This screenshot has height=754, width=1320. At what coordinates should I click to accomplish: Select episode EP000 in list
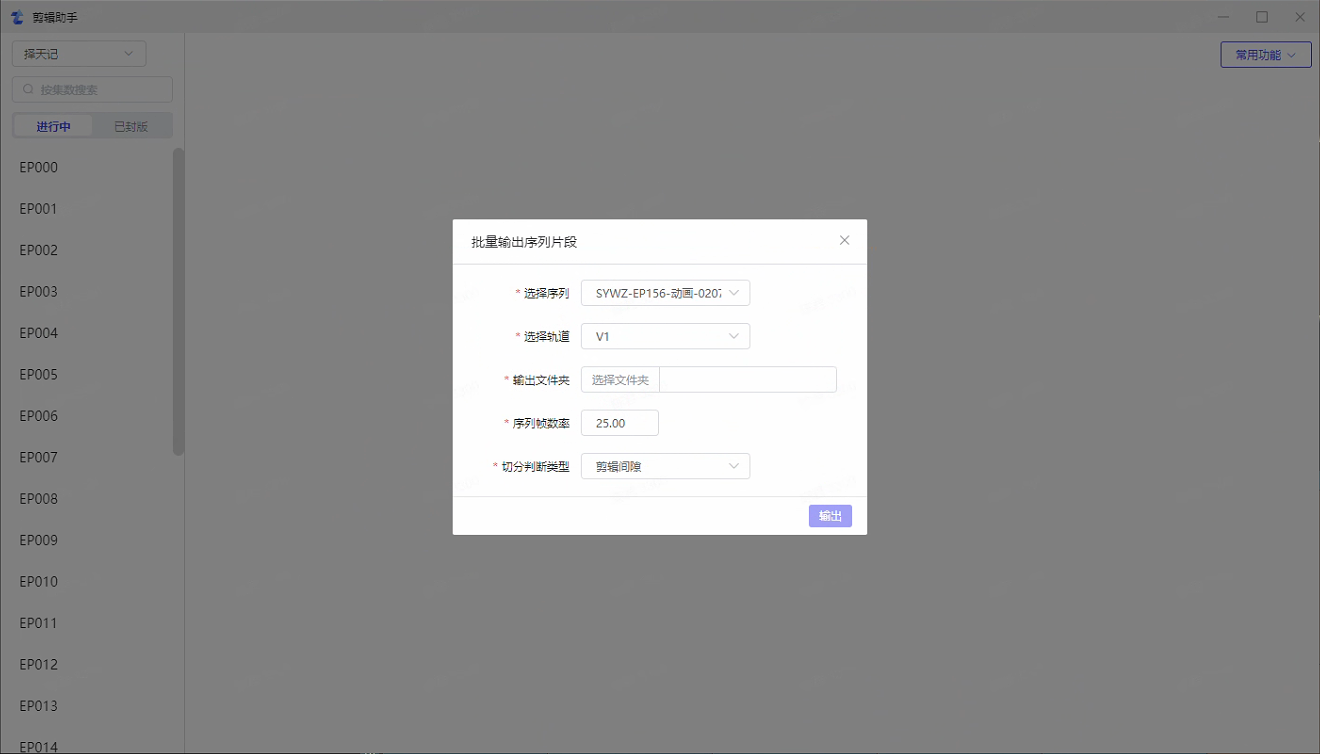[39, 168]
